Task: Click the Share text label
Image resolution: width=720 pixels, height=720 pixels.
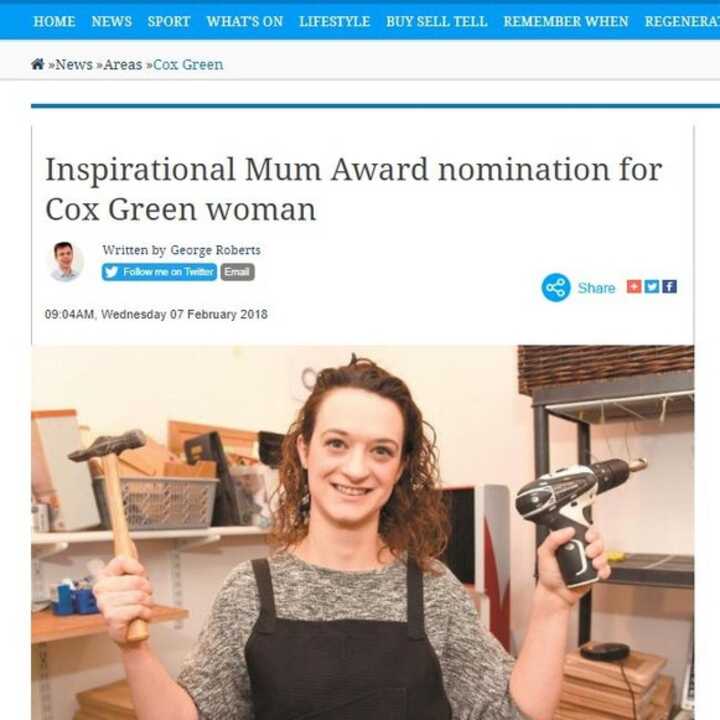Action: [596, 288]
